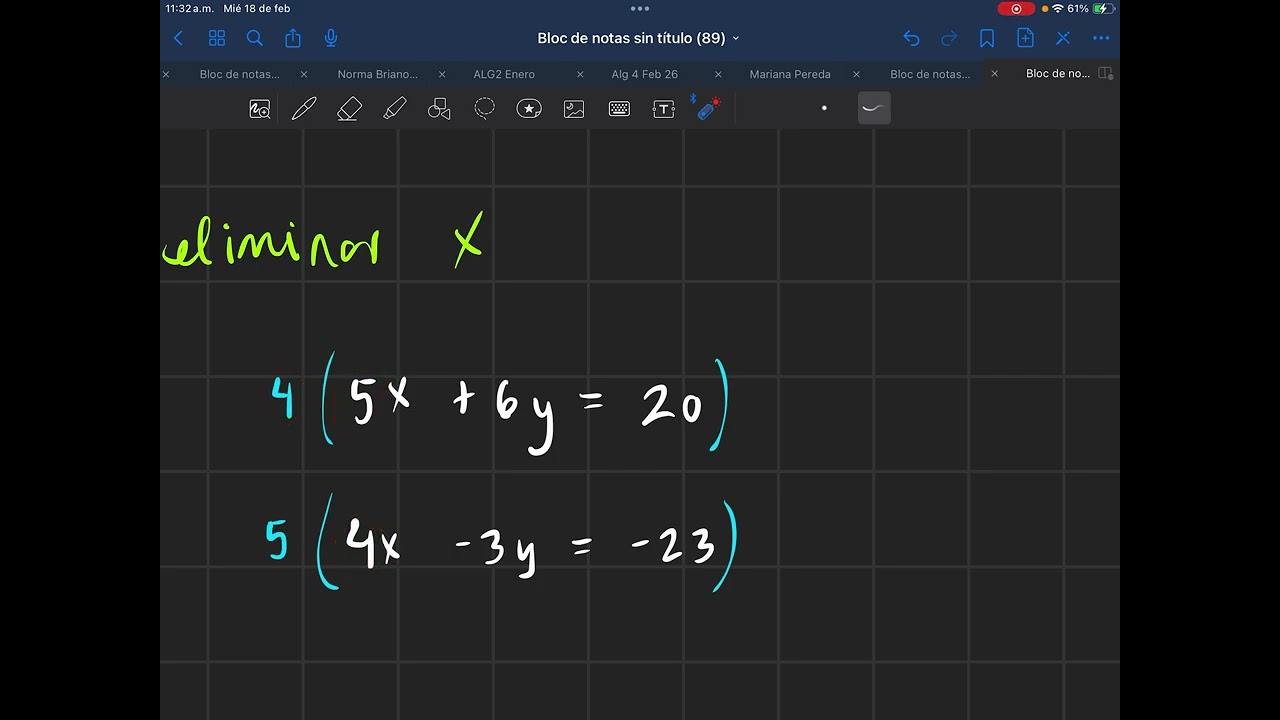The image size is (1280, 720).
Task: Select the curved stroke style swatch
Action: coord(874,108)
